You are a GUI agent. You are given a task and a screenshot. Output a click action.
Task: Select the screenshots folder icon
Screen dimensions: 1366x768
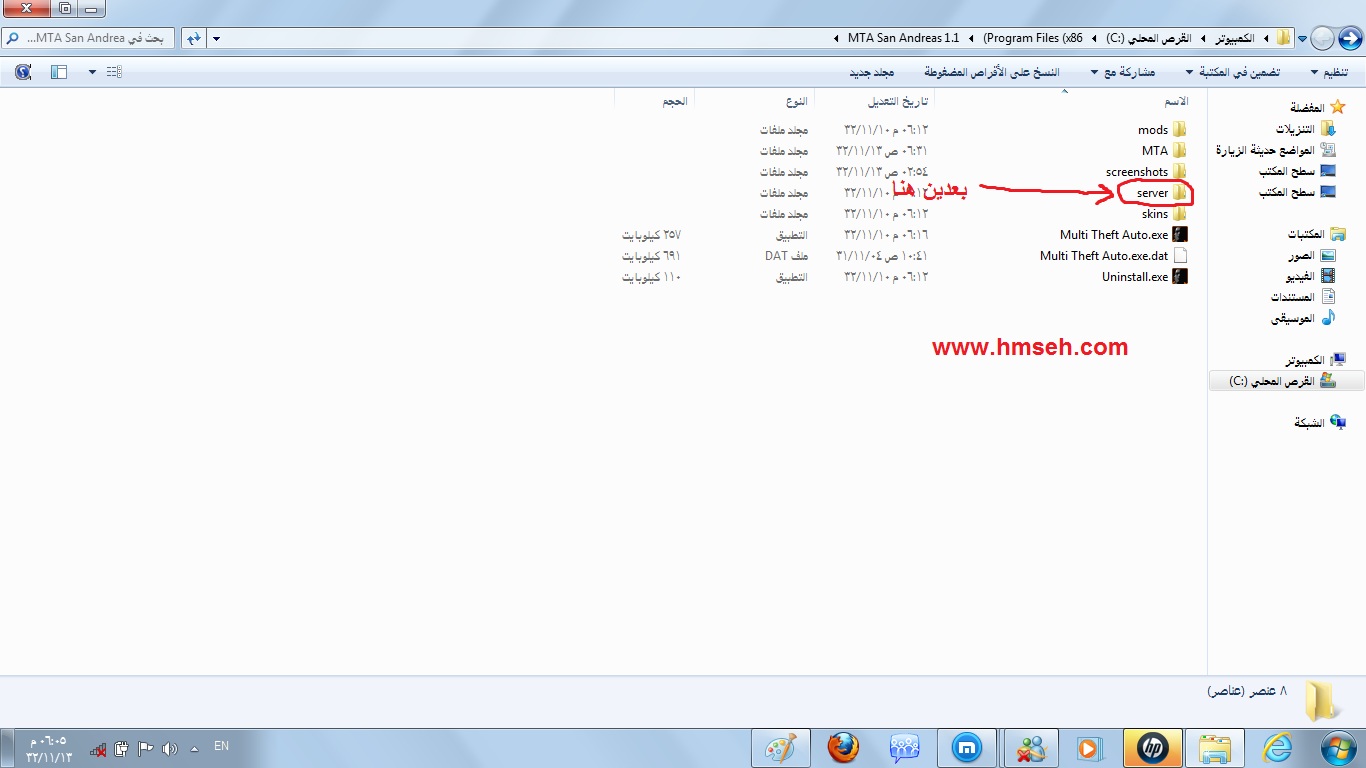[1180, 172]
